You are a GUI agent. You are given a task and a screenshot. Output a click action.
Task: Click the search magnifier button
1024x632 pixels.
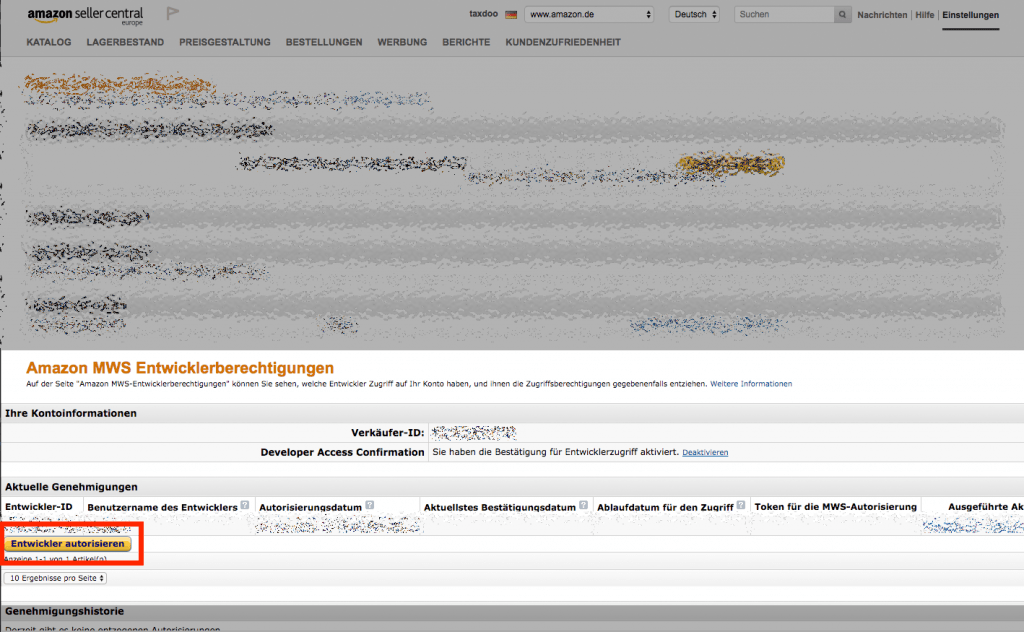[x=842, y=14]
